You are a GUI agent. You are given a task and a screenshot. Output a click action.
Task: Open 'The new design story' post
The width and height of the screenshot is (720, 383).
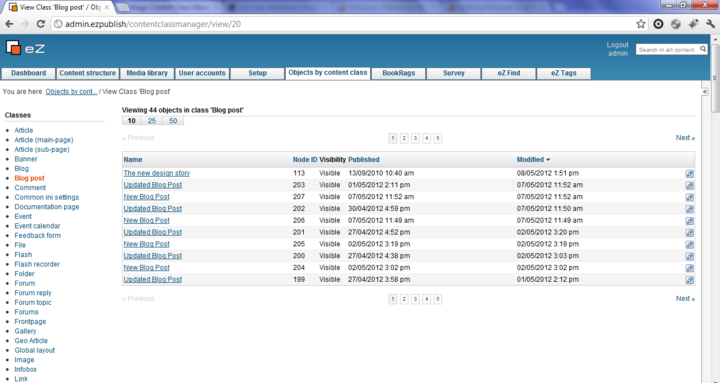[x=157, y=173]
